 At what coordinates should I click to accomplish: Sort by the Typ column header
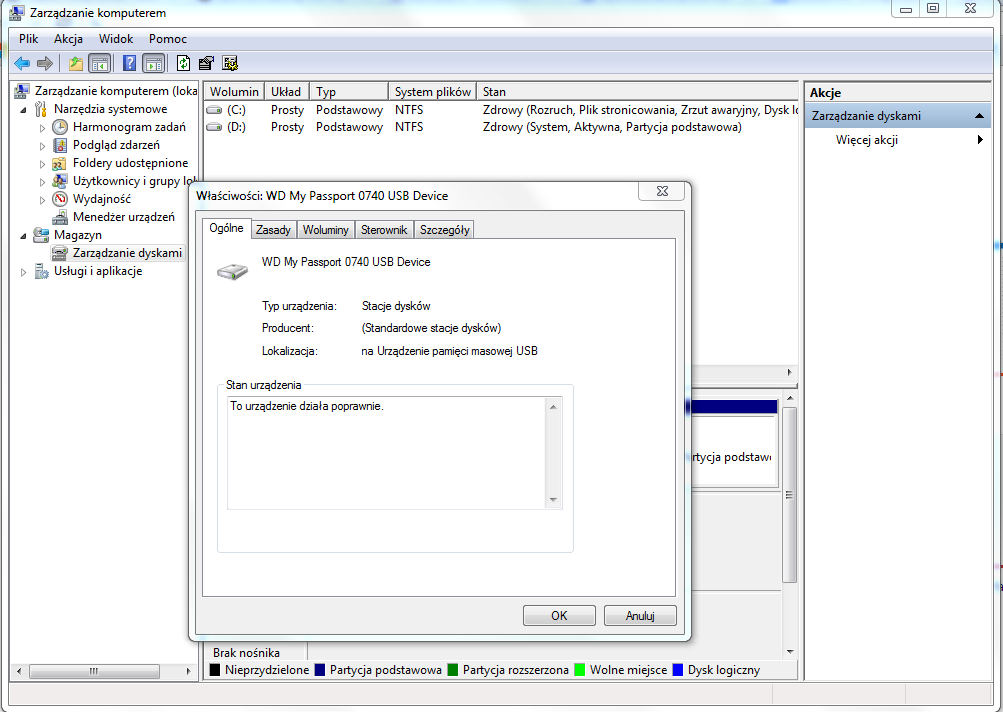tap(349, 91)
